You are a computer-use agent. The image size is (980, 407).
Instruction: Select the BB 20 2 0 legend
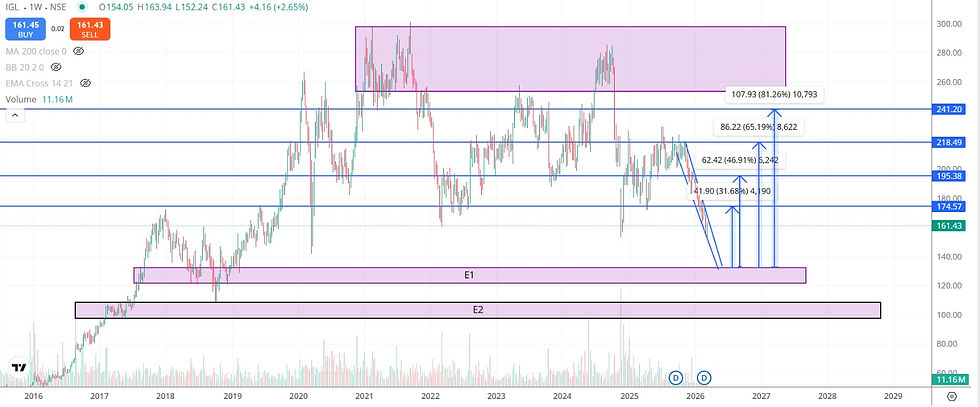point(25,67)
